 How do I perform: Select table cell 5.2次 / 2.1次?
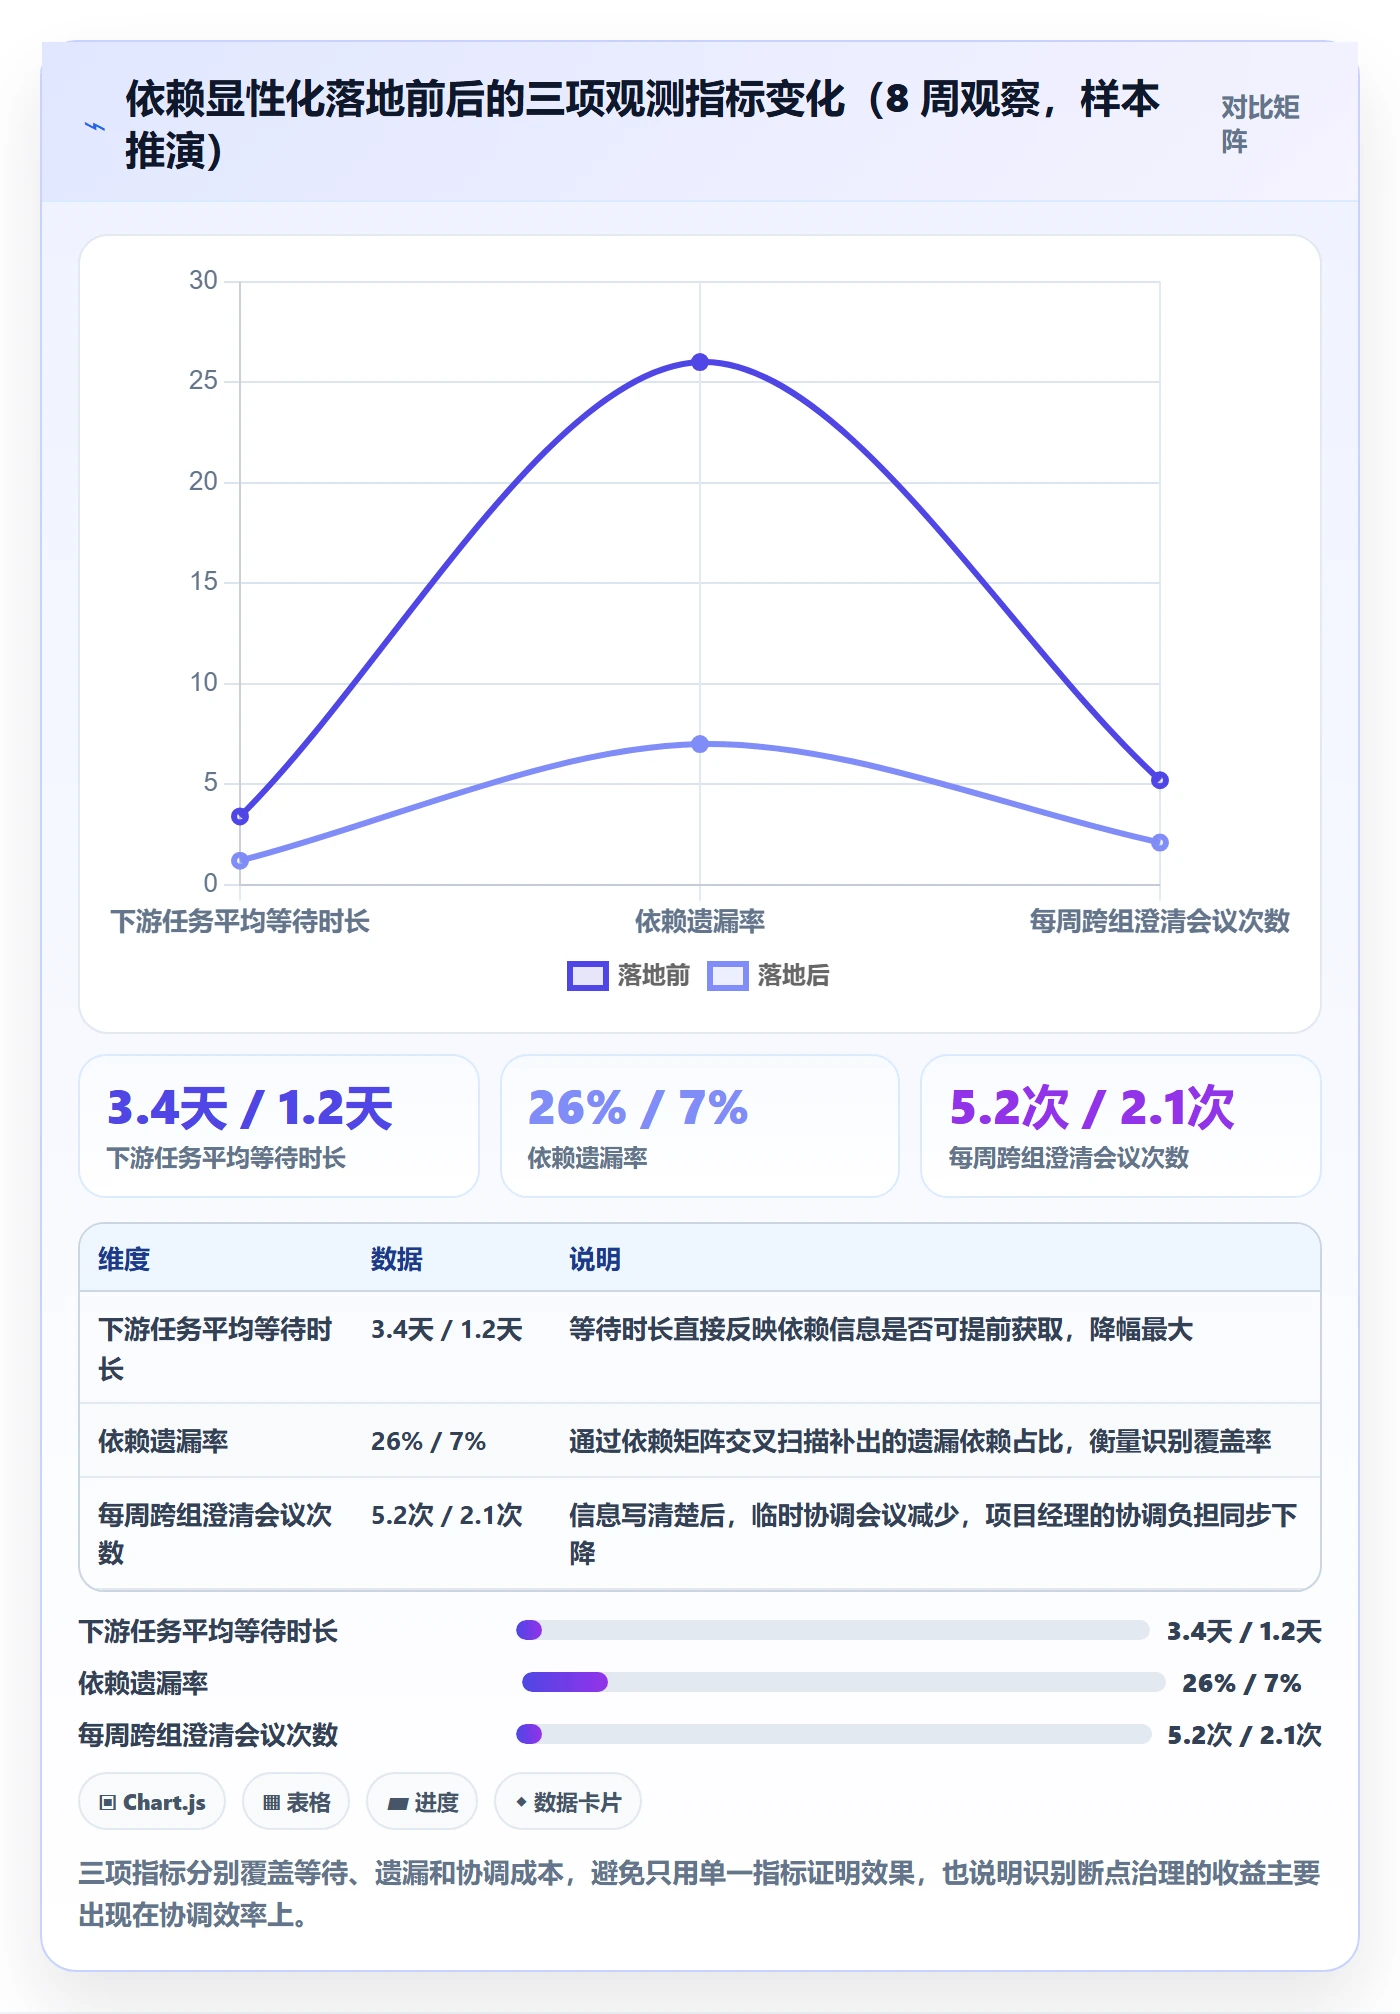click(447, 1515)
